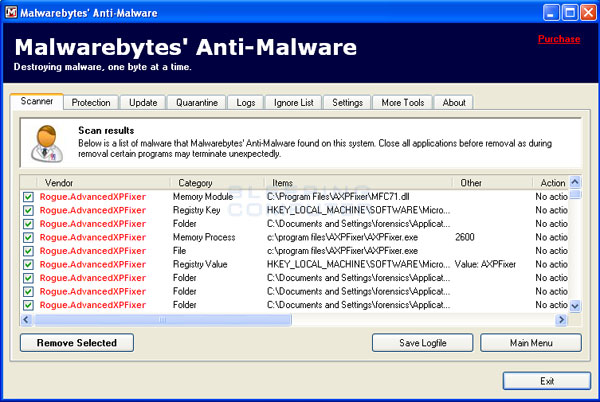
Task: Switch to the More Tools tab
Action: click(x=403, y=103)
